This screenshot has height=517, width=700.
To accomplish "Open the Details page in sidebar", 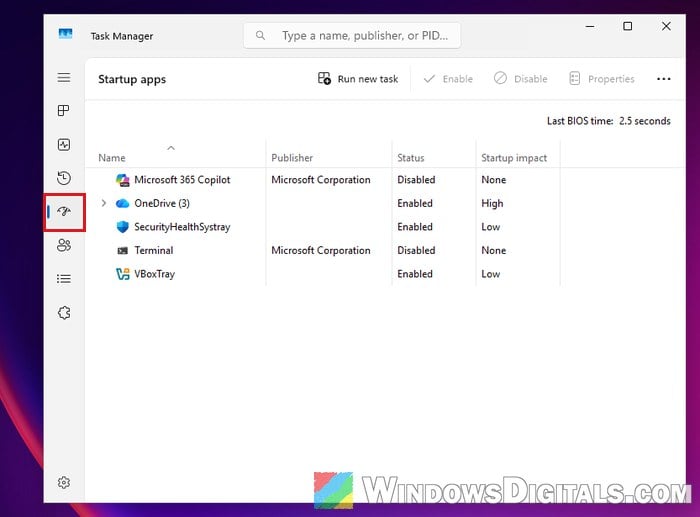I will pyautogui.click(x=64, y=279).
